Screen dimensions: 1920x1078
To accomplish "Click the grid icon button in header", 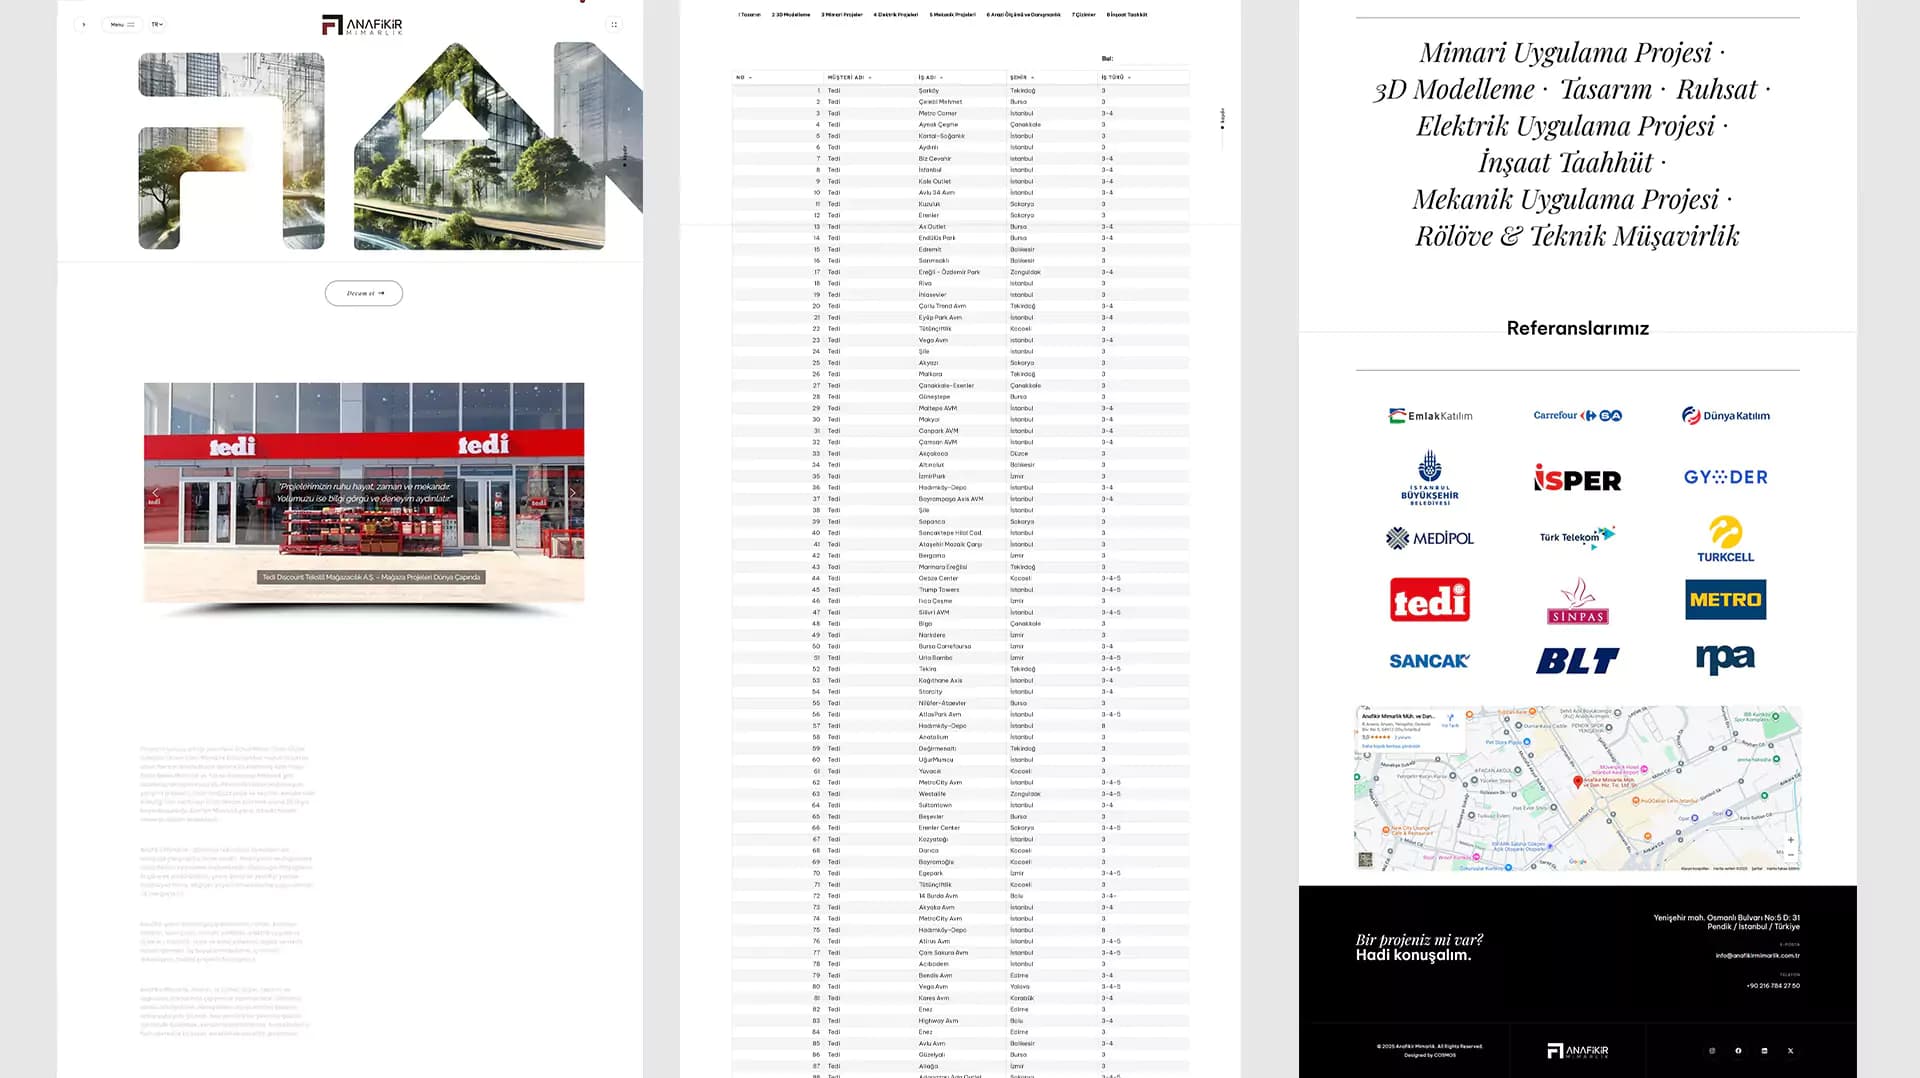I will [614, 24].
